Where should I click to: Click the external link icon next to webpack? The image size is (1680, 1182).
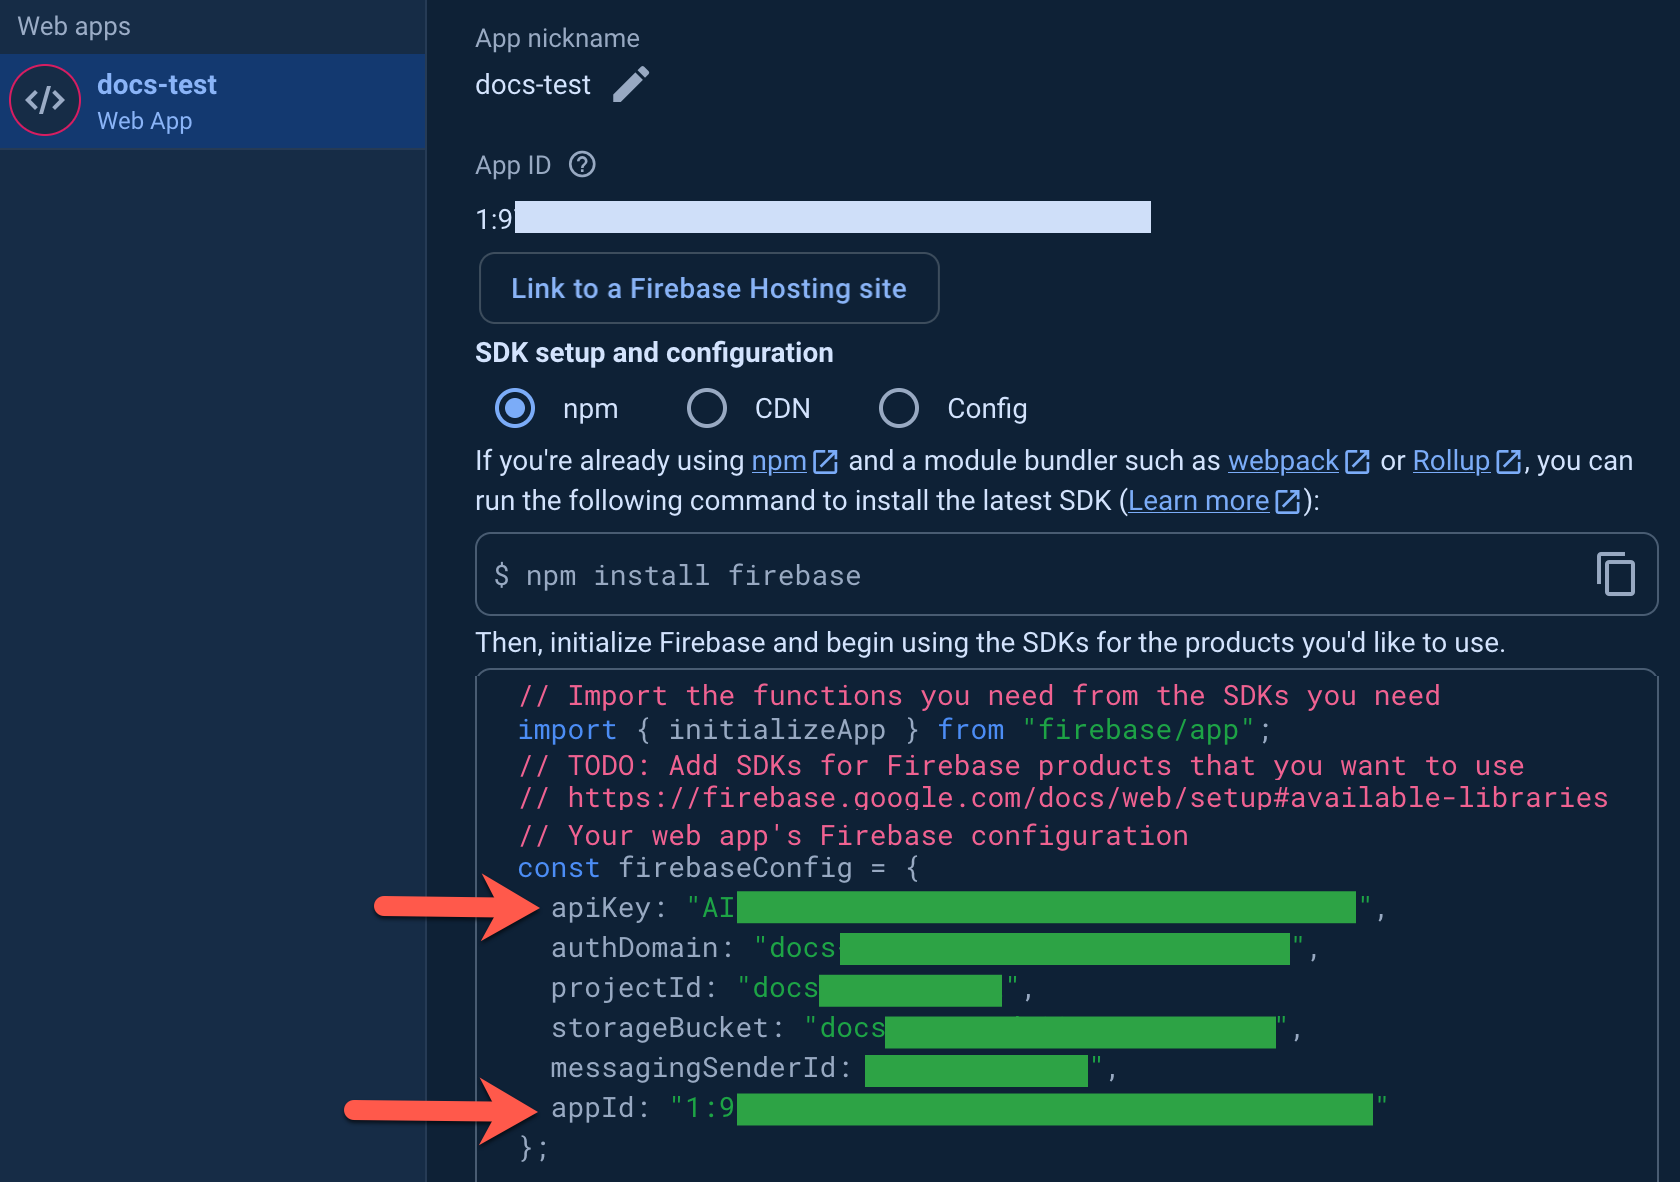(1357, 461)
